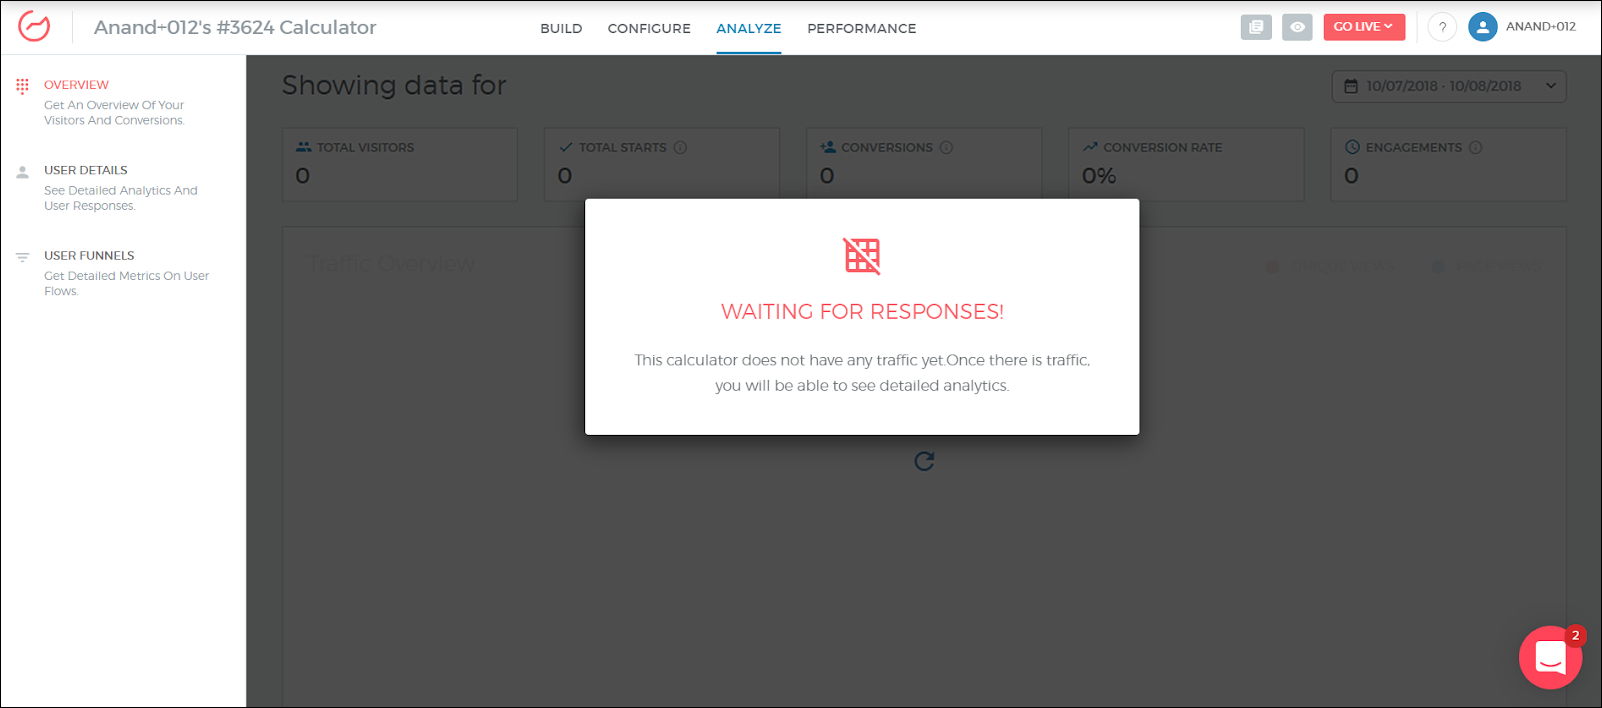
Task: Click the Outgrow logo icon
Action: tap(34, 27)
